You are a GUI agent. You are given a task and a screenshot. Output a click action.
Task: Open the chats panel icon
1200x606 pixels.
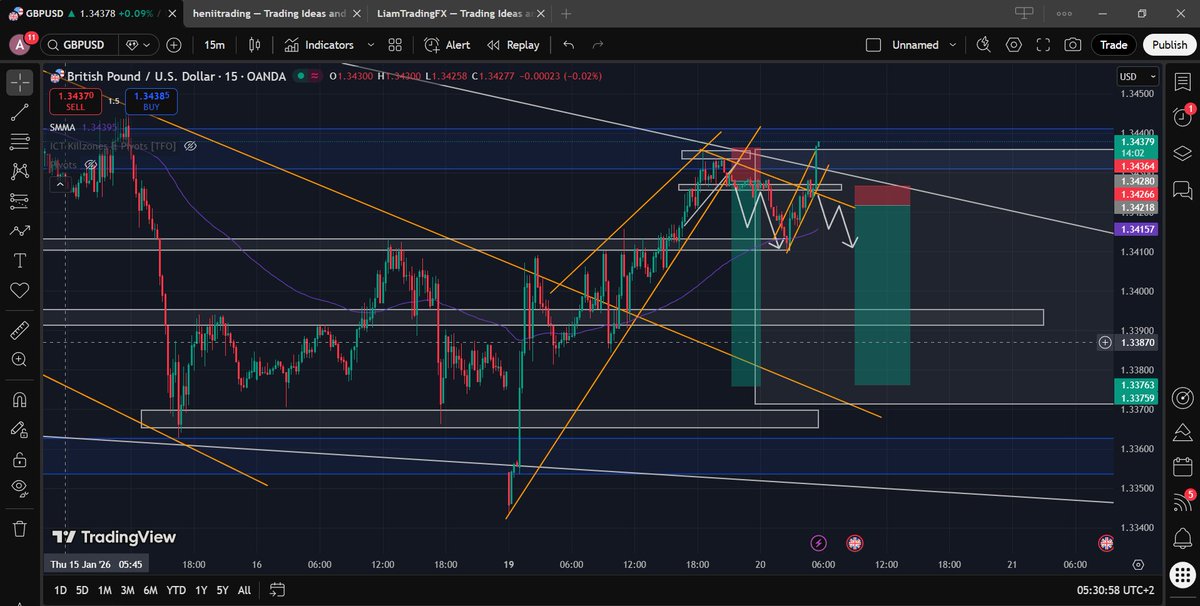(x=1181, y=189)
